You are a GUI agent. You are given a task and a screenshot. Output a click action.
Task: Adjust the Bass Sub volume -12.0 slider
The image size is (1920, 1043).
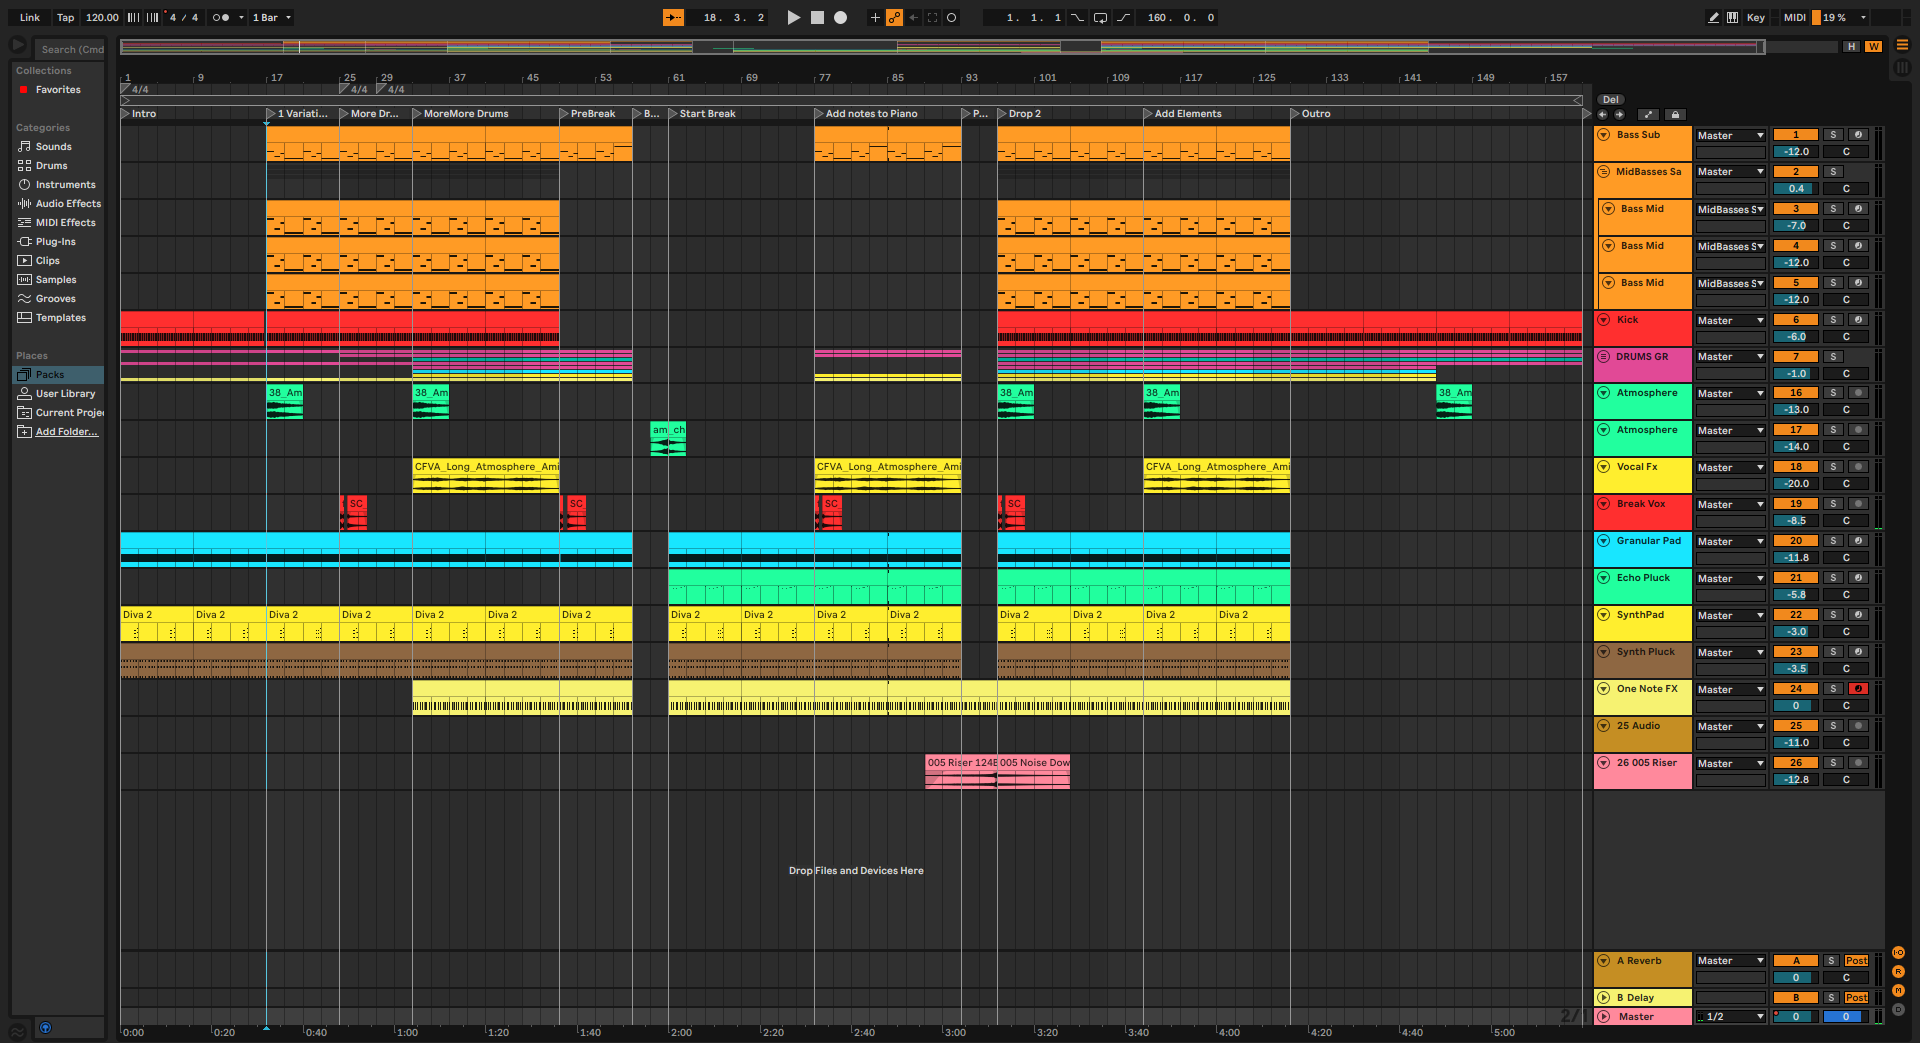[1796, 152]
